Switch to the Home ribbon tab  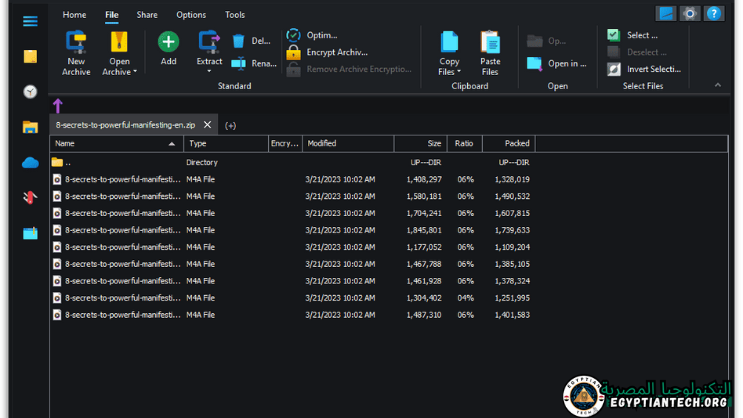click(x=74, y=15)
